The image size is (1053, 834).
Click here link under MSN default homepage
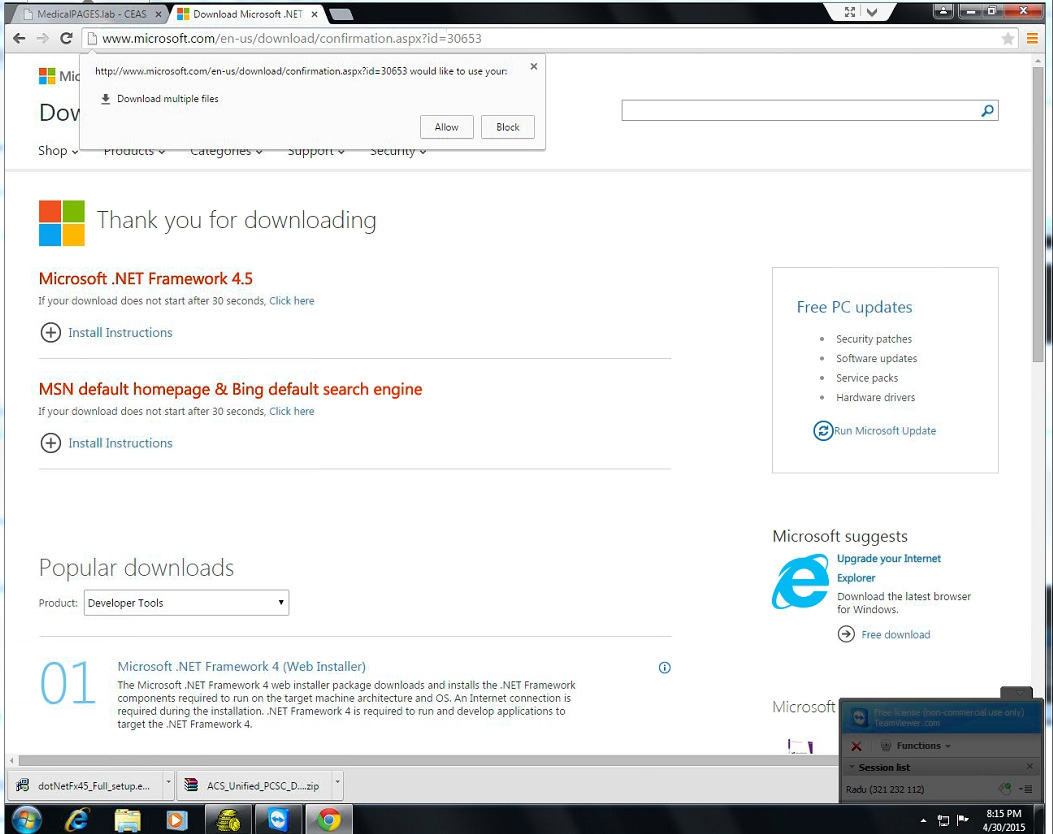[291, 411]
